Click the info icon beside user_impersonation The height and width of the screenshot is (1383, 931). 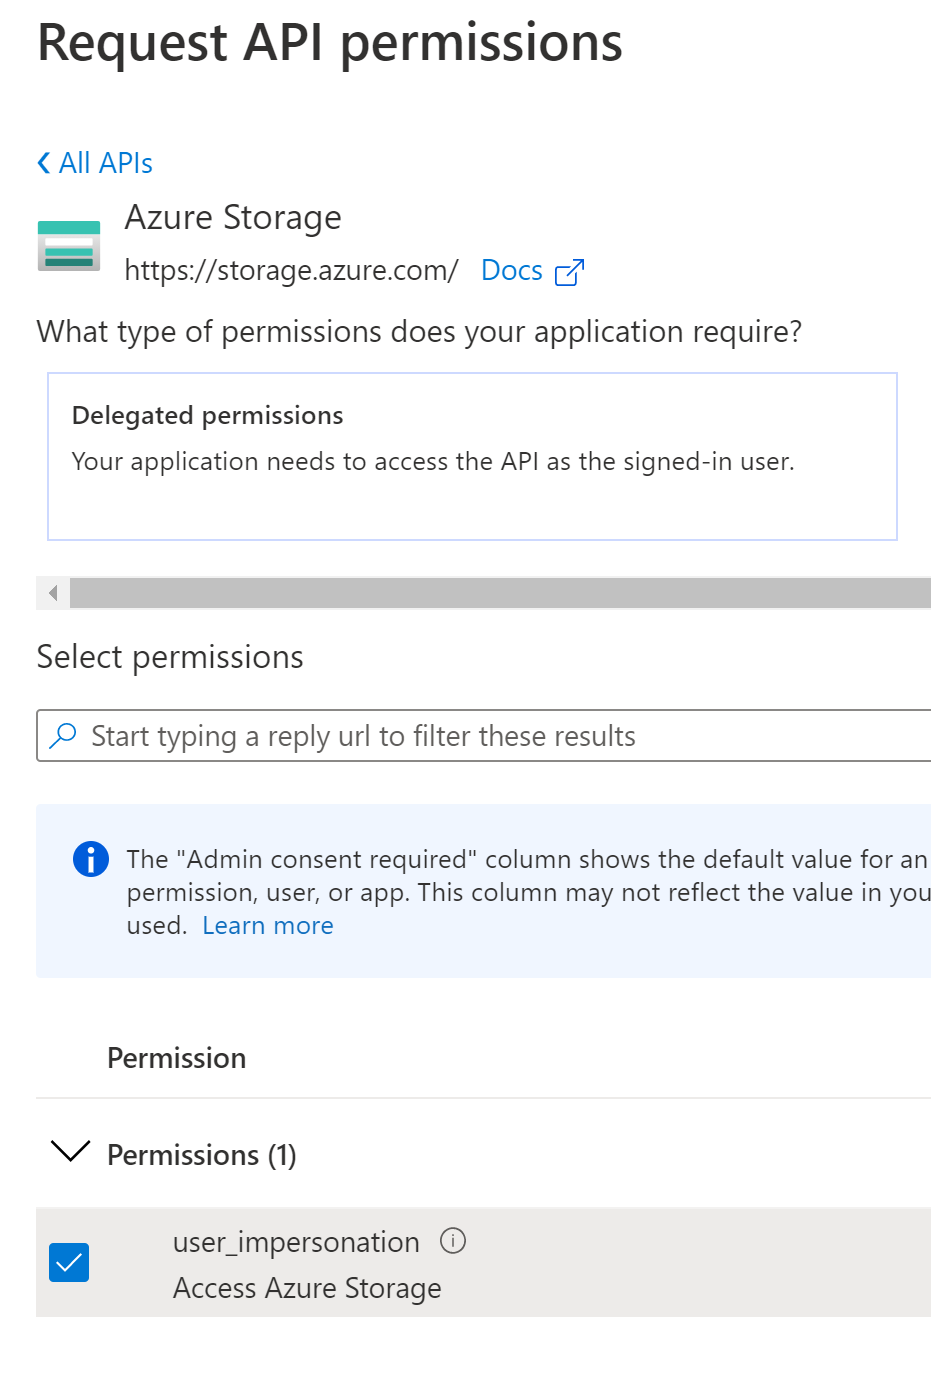click(452, 1241)
